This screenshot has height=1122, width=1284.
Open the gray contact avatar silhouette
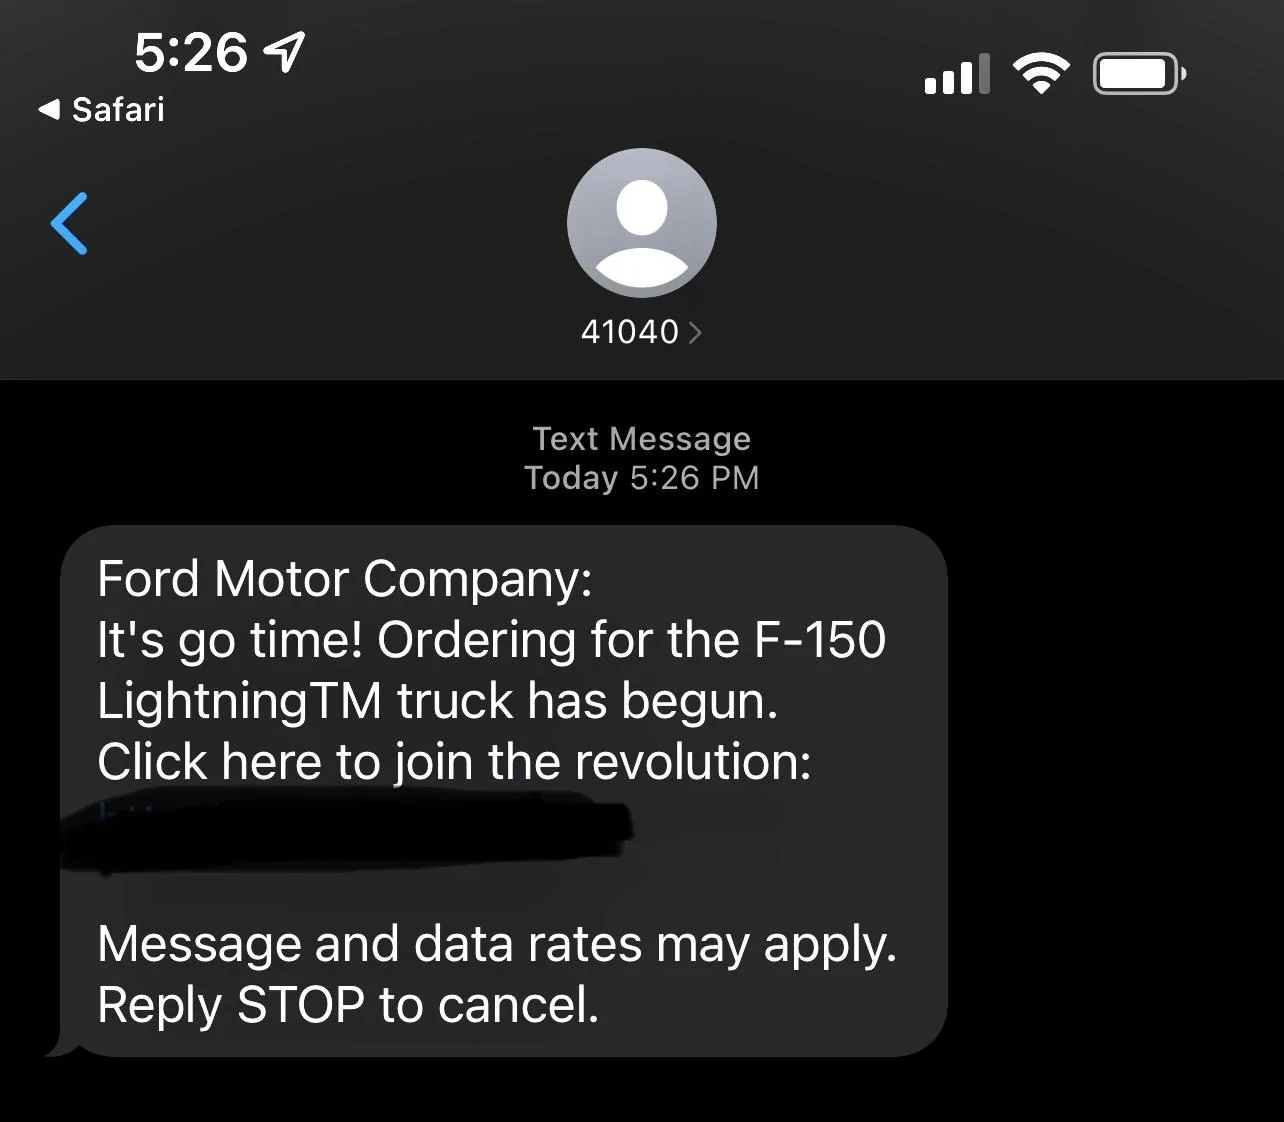(x=641, y=223)
